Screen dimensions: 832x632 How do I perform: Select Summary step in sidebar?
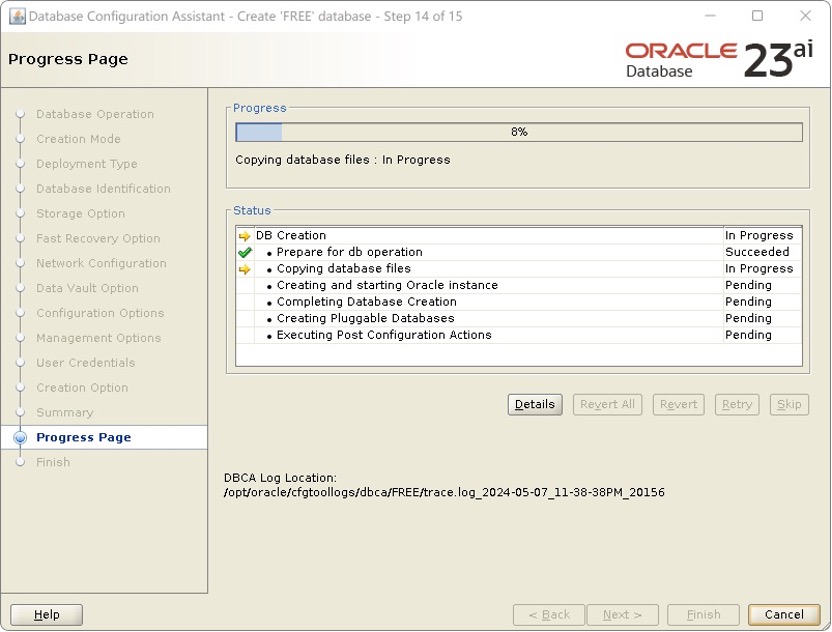tap(65, 413)
